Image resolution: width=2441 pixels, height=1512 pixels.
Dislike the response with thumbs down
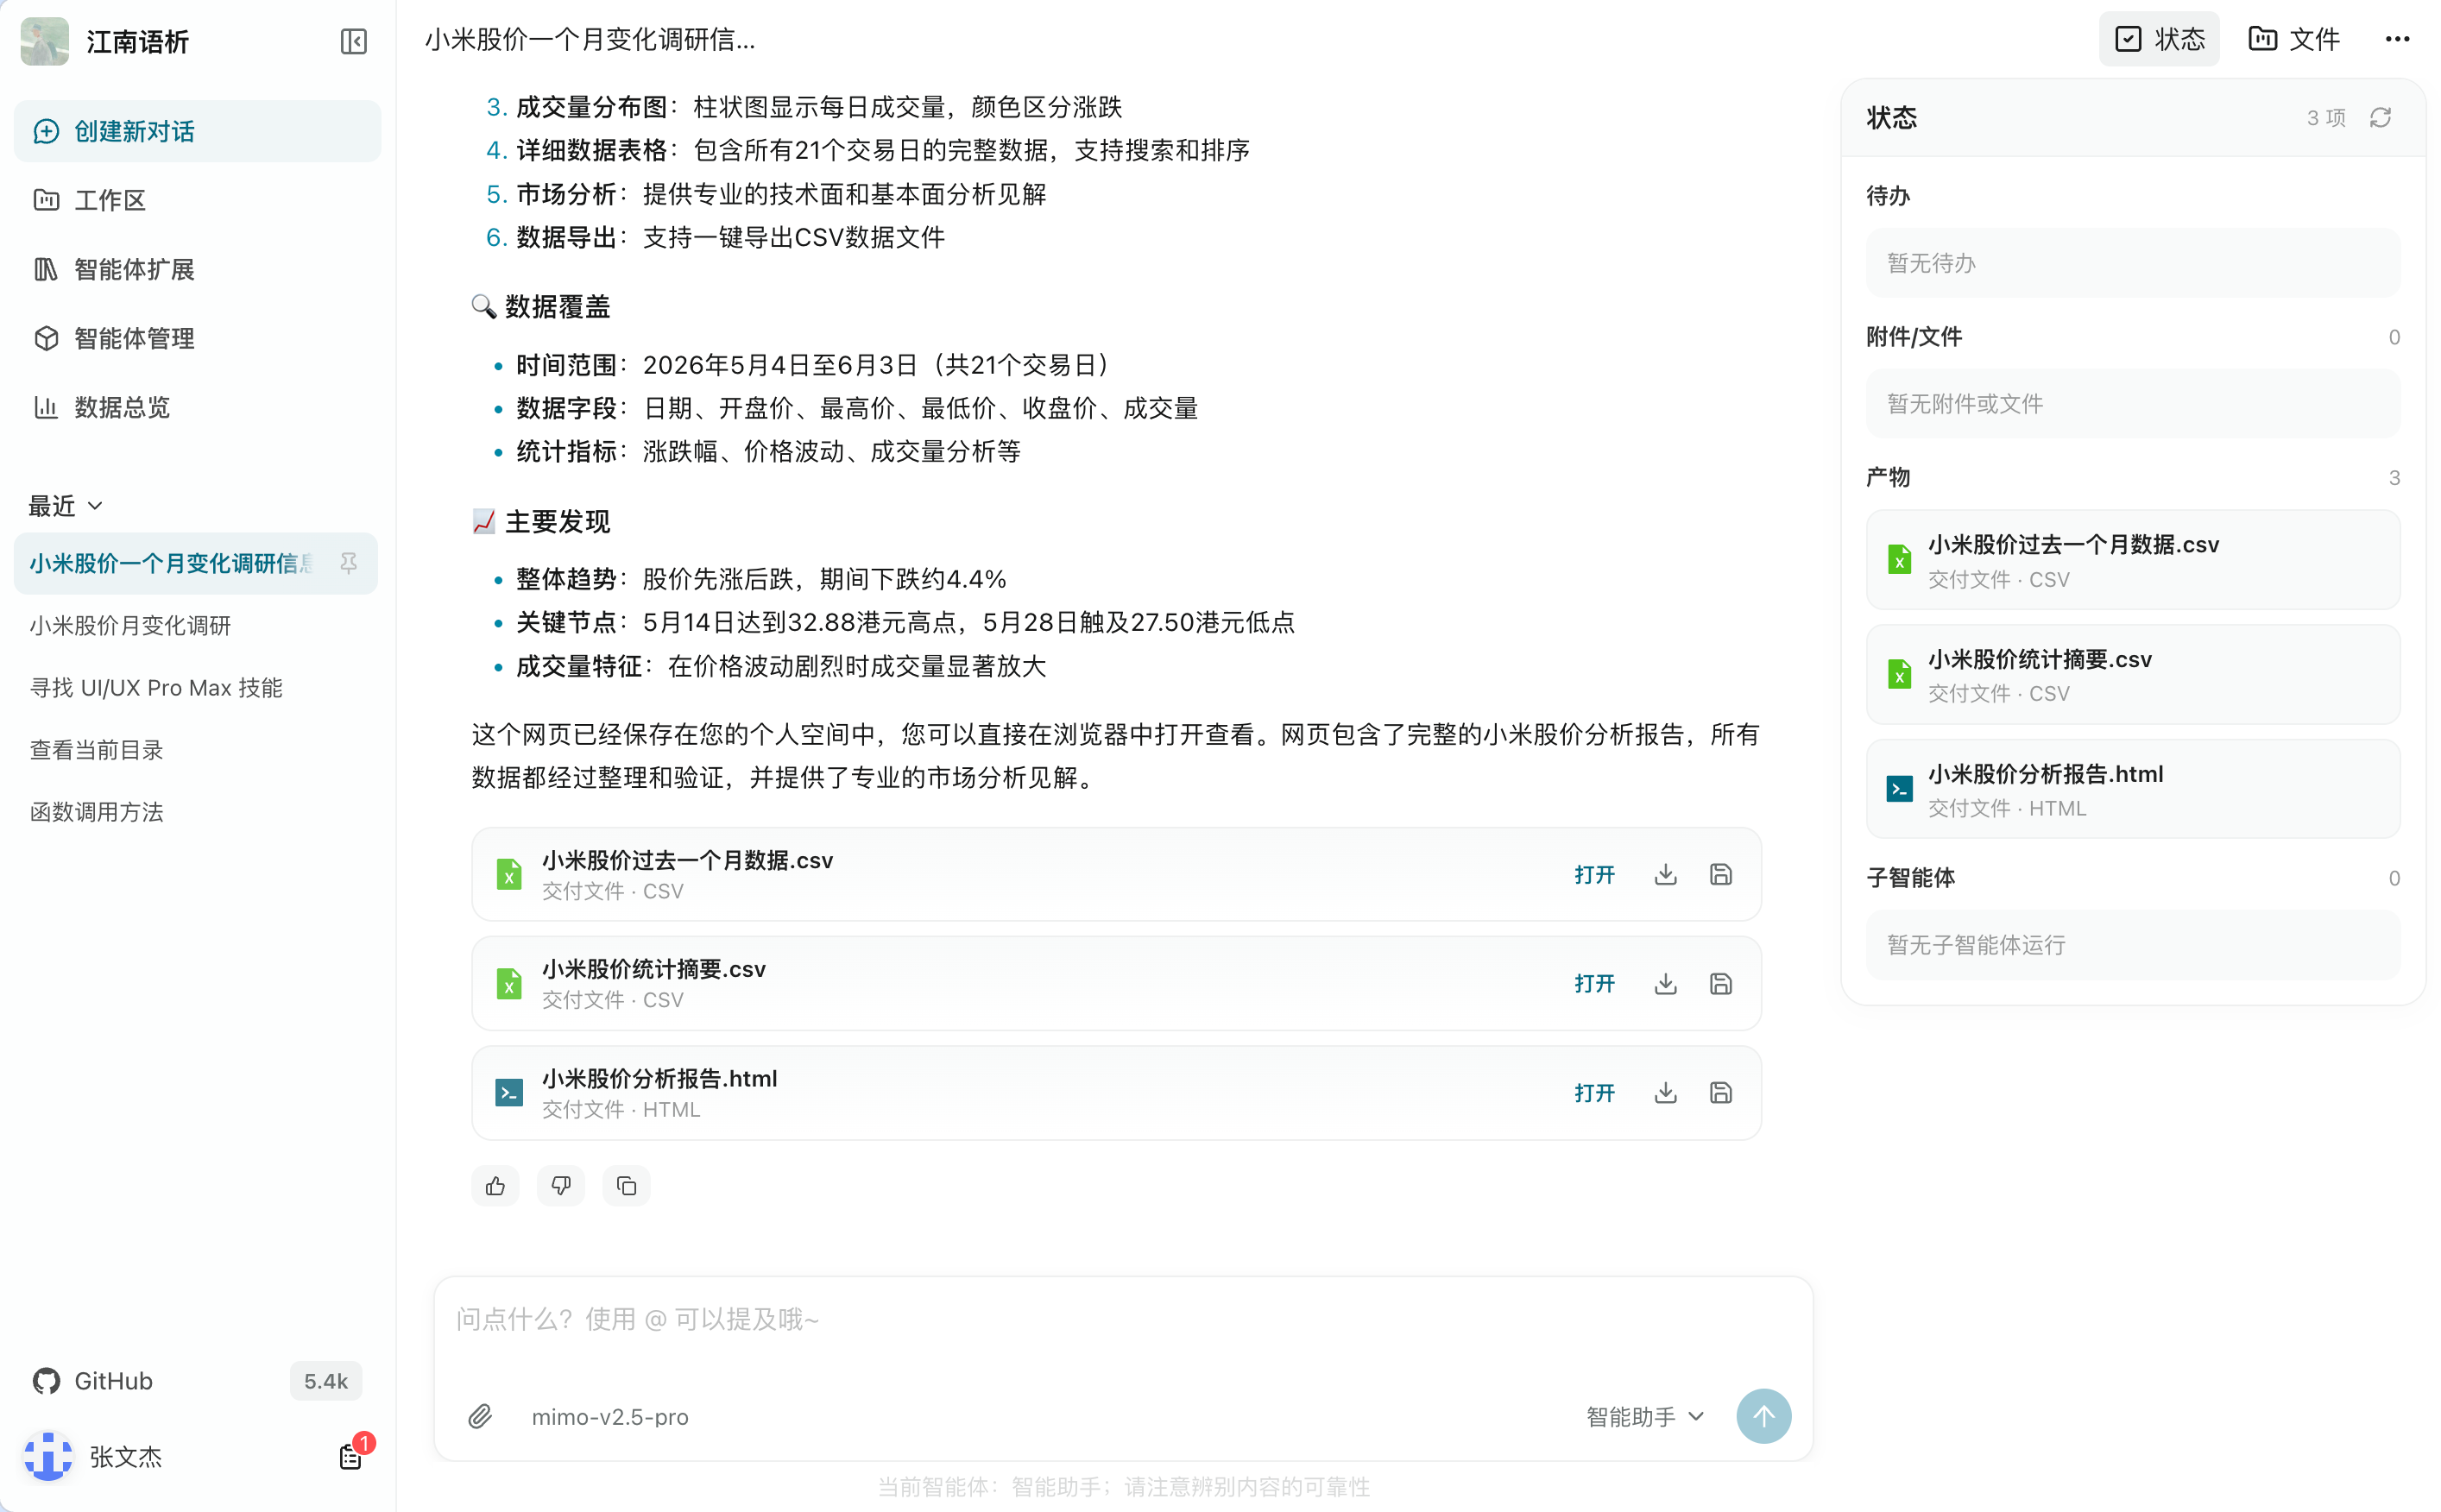pos(561,1186)
